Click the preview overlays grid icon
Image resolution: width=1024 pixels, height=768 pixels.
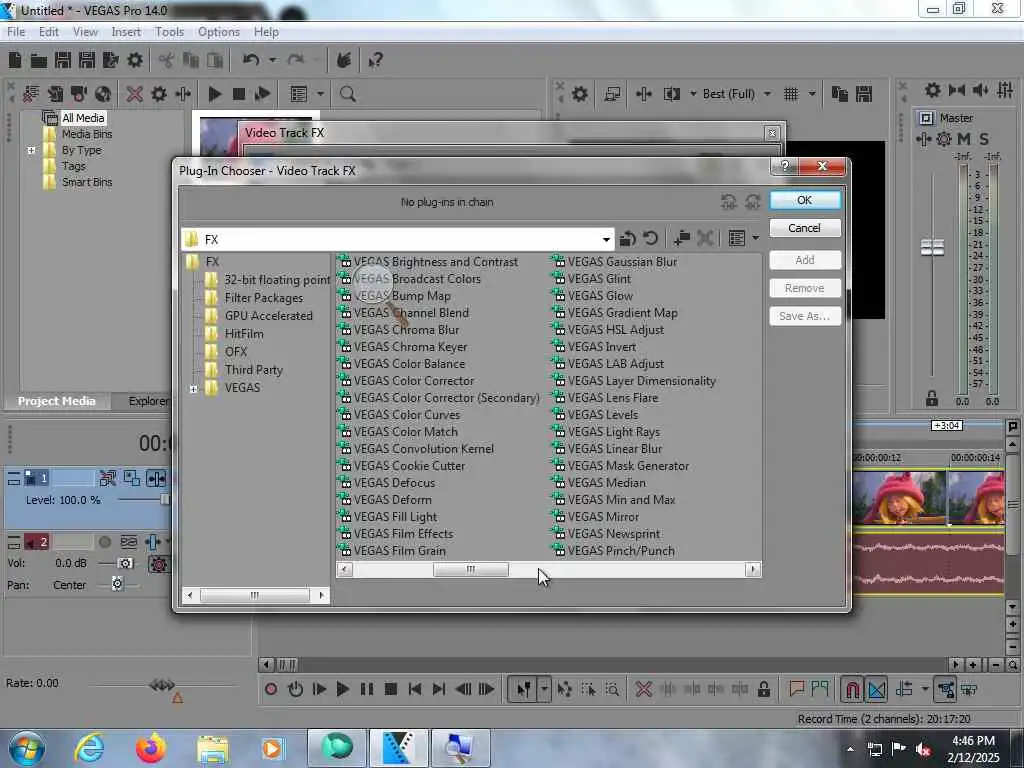click(791, 94)
